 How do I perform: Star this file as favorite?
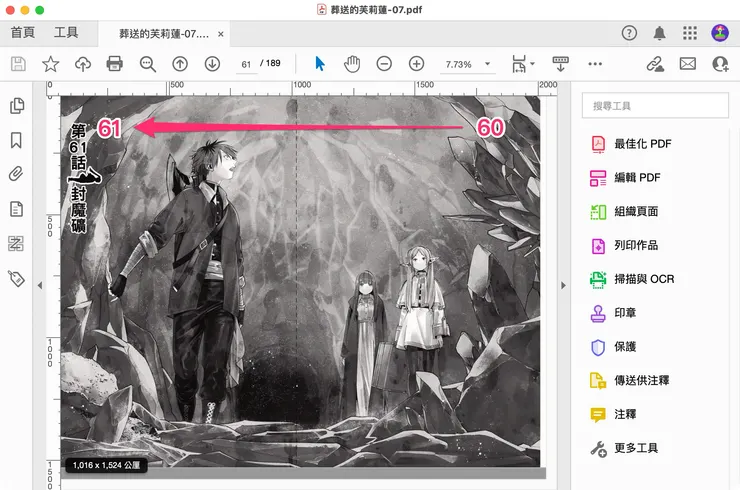tap(50, 64)
